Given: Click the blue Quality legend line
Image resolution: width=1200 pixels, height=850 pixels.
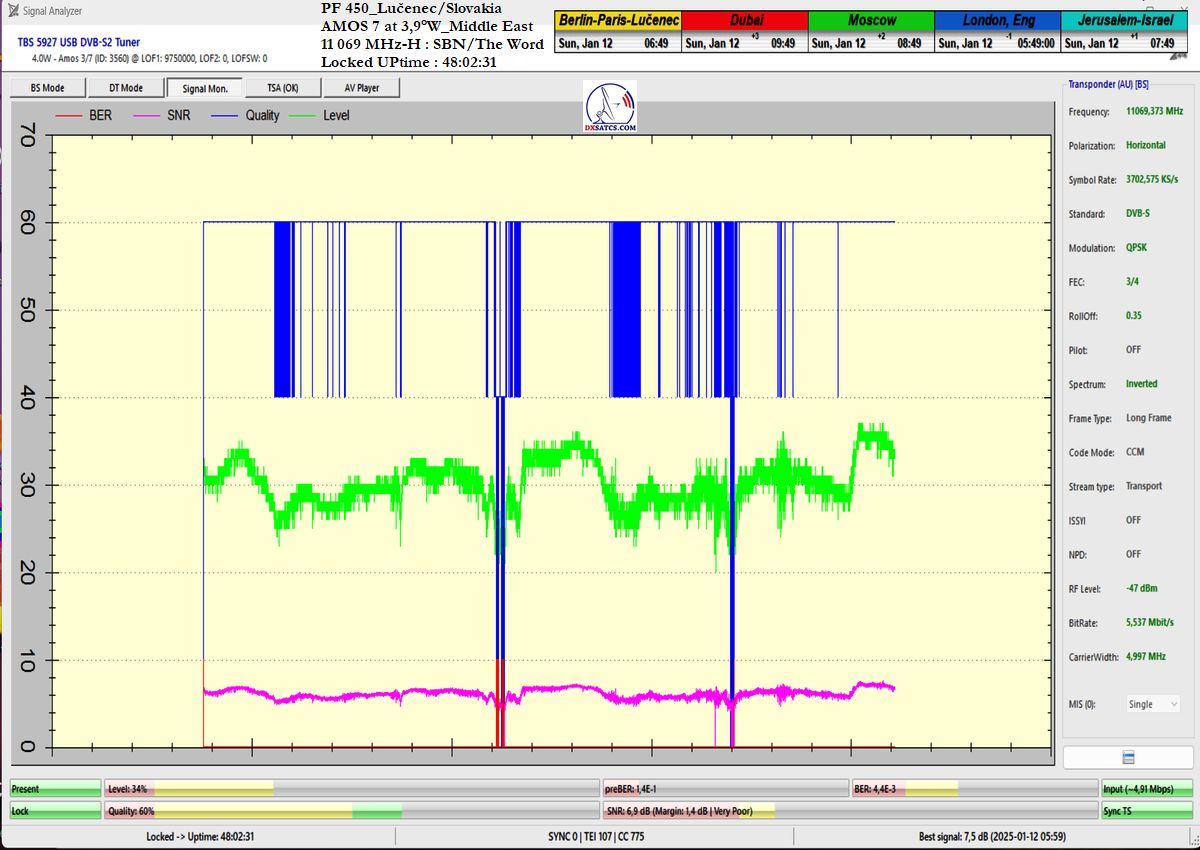Looking at the screenshot, I should [x=223, y=116].
